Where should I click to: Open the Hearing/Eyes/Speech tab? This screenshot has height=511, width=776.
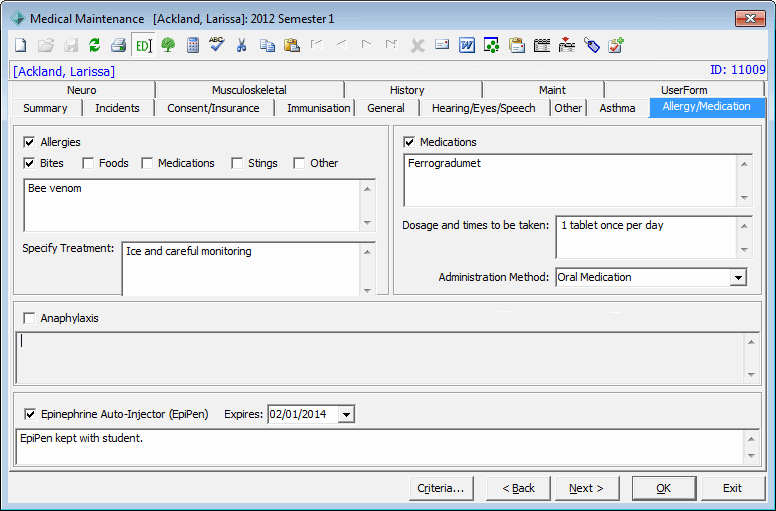(x=484, y=108)
